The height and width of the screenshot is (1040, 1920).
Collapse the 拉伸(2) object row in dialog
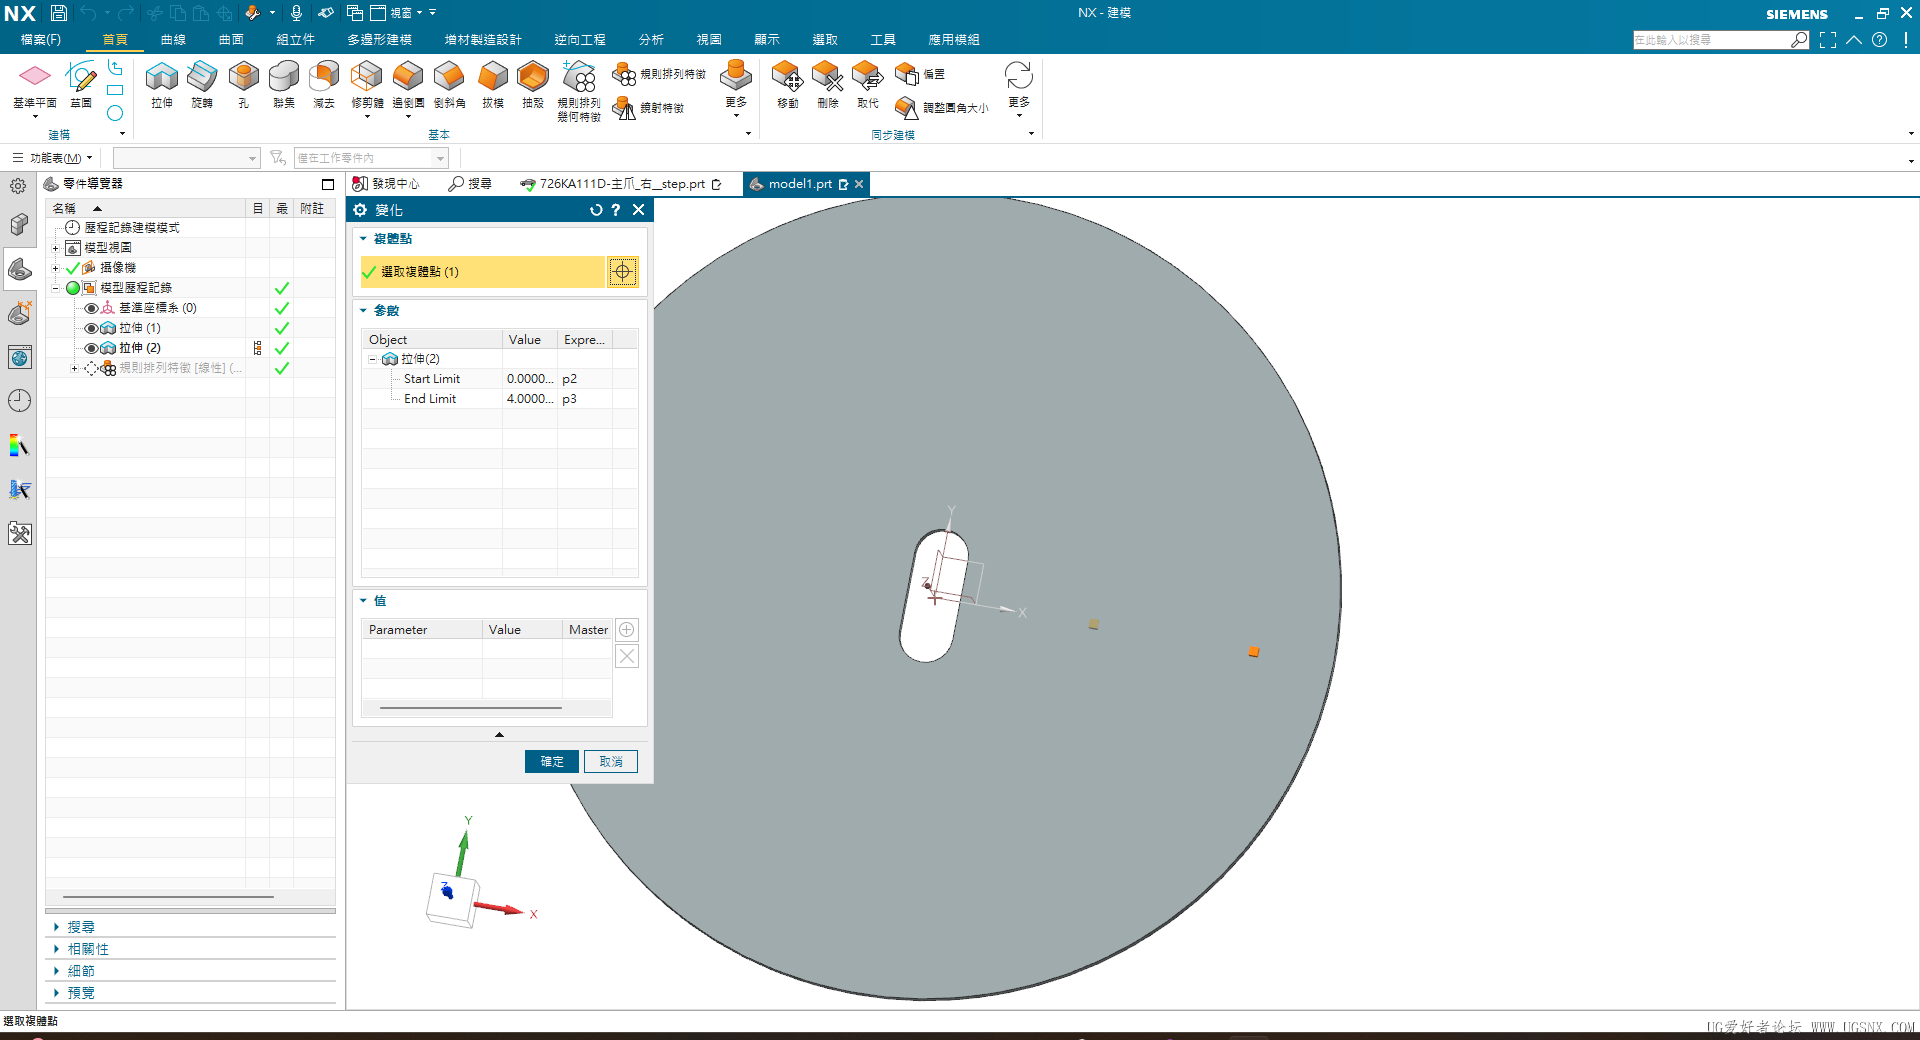373,359
